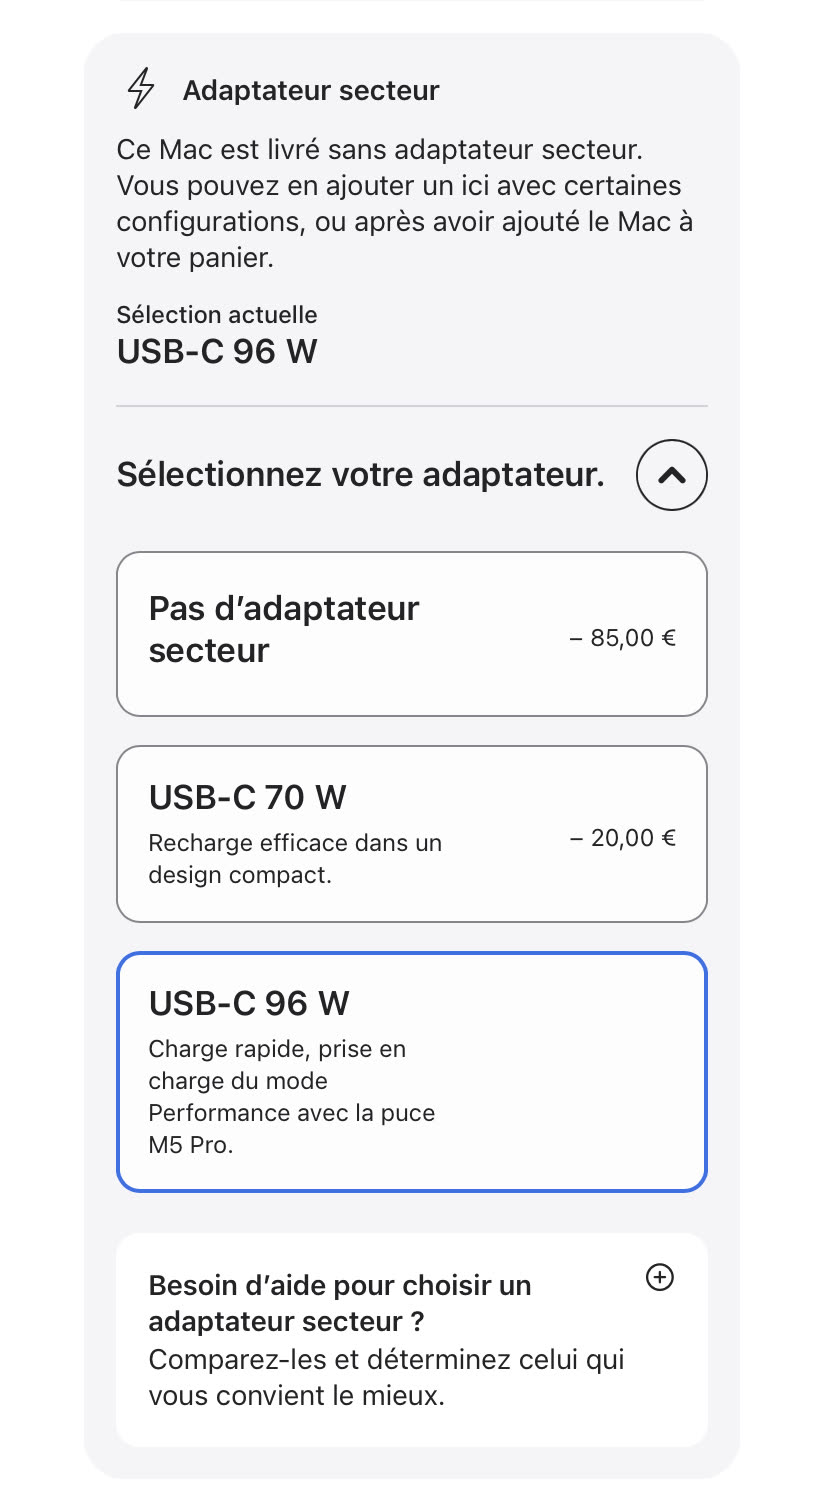820x1512 pixels.
Task: Click the "USB-C 70 W" option title
Action: tap(247, 798)
